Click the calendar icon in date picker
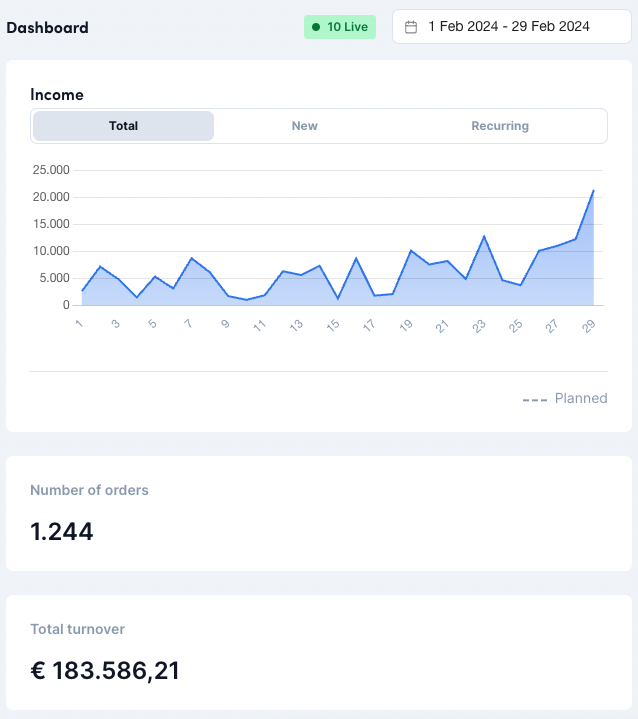This screenshot has width=638, height=719. tap(411, 27)
